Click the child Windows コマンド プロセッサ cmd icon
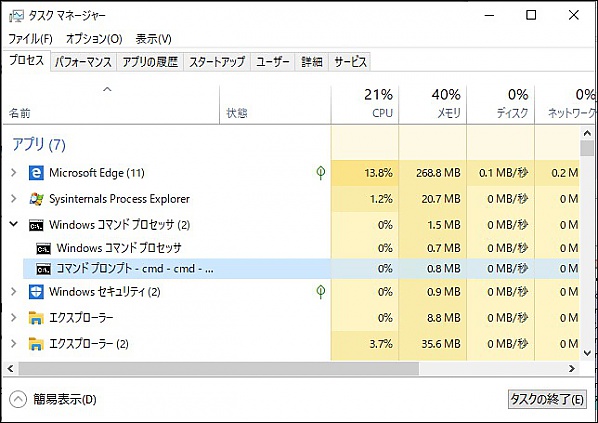This screenshot has height=423, width=598. click(43, 249)
